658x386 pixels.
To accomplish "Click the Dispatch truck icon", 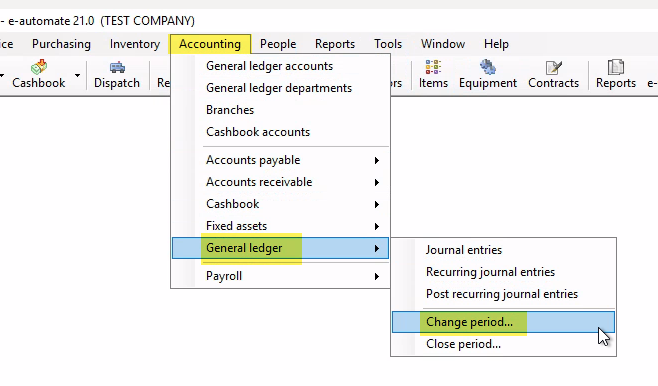I will point(117,67).
